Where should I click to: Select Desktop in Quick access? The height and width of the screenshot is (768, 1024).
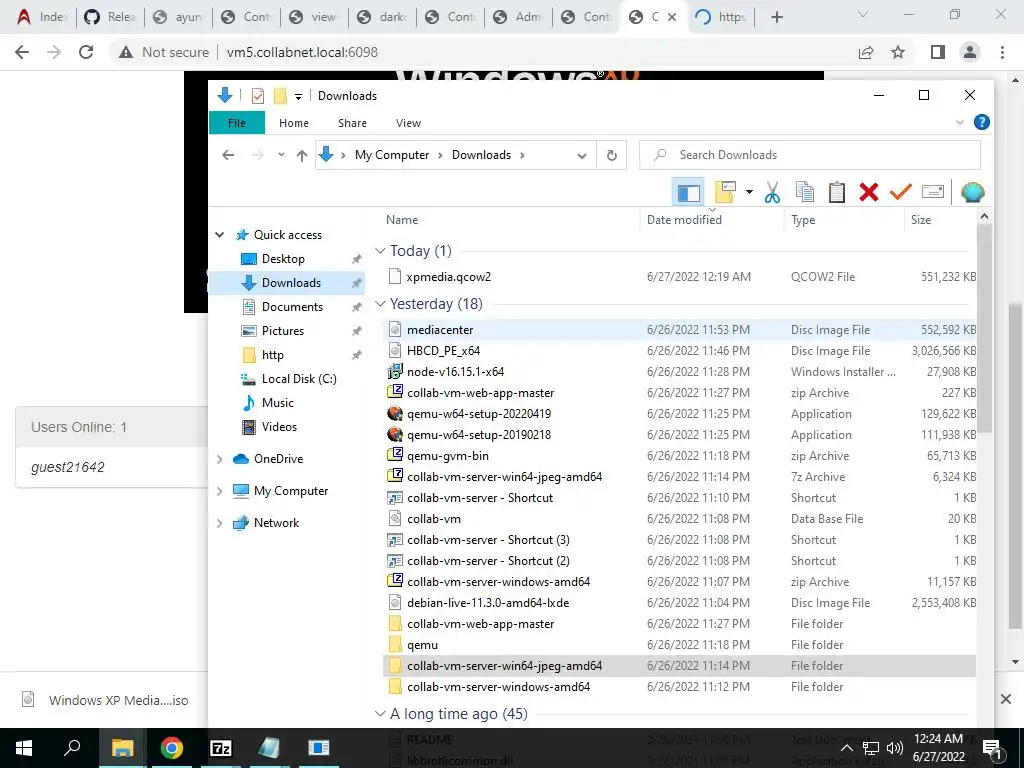pos(283,259)
